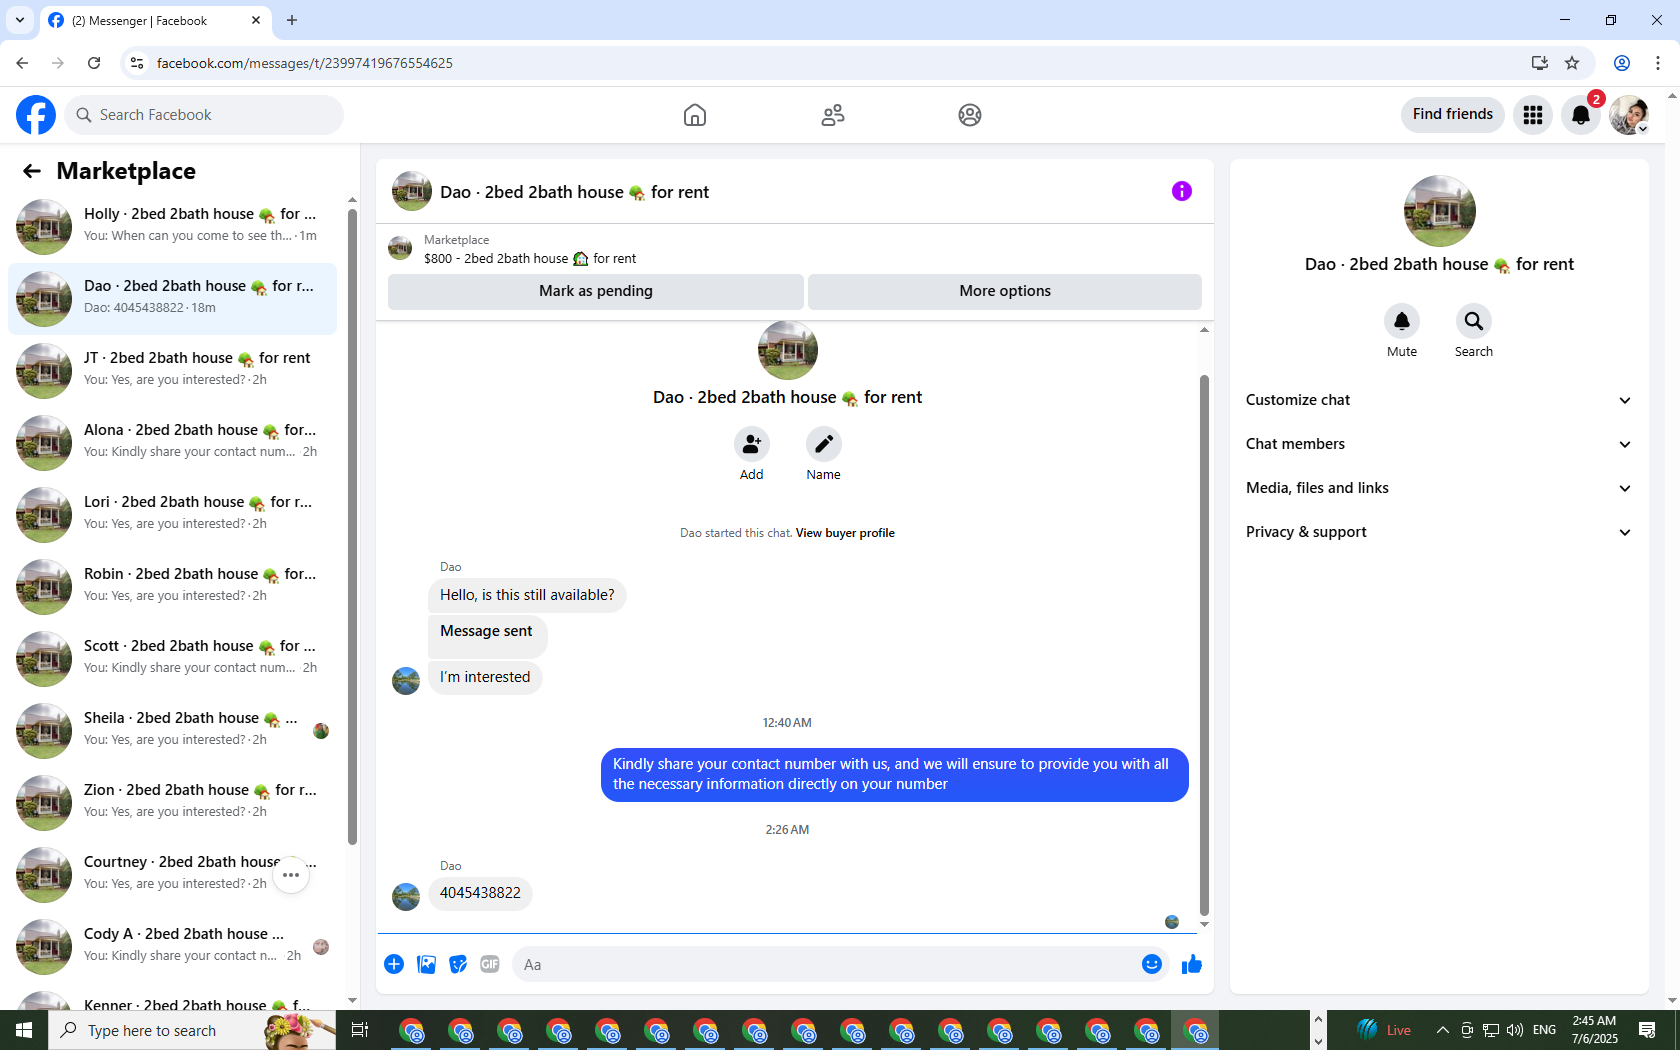Open conversation information icon in chat header
The width and height of the screenshot is (1680, 1050).
[x=1182, y=191]
